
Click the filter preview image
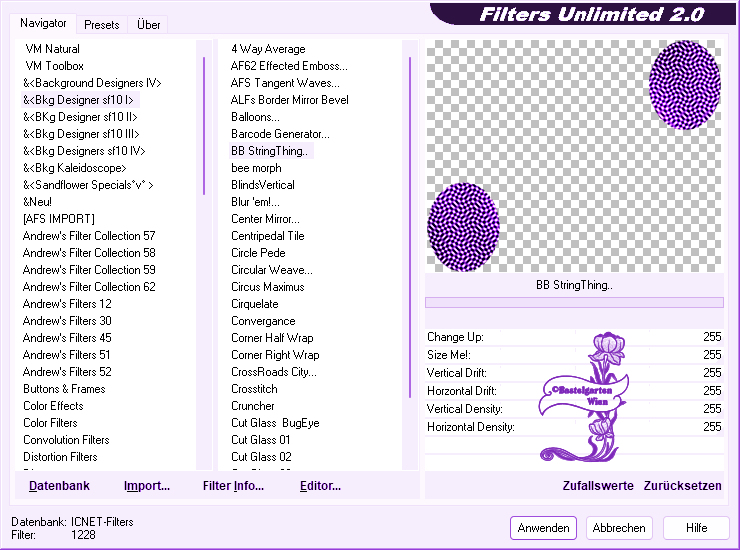point(573,155)
